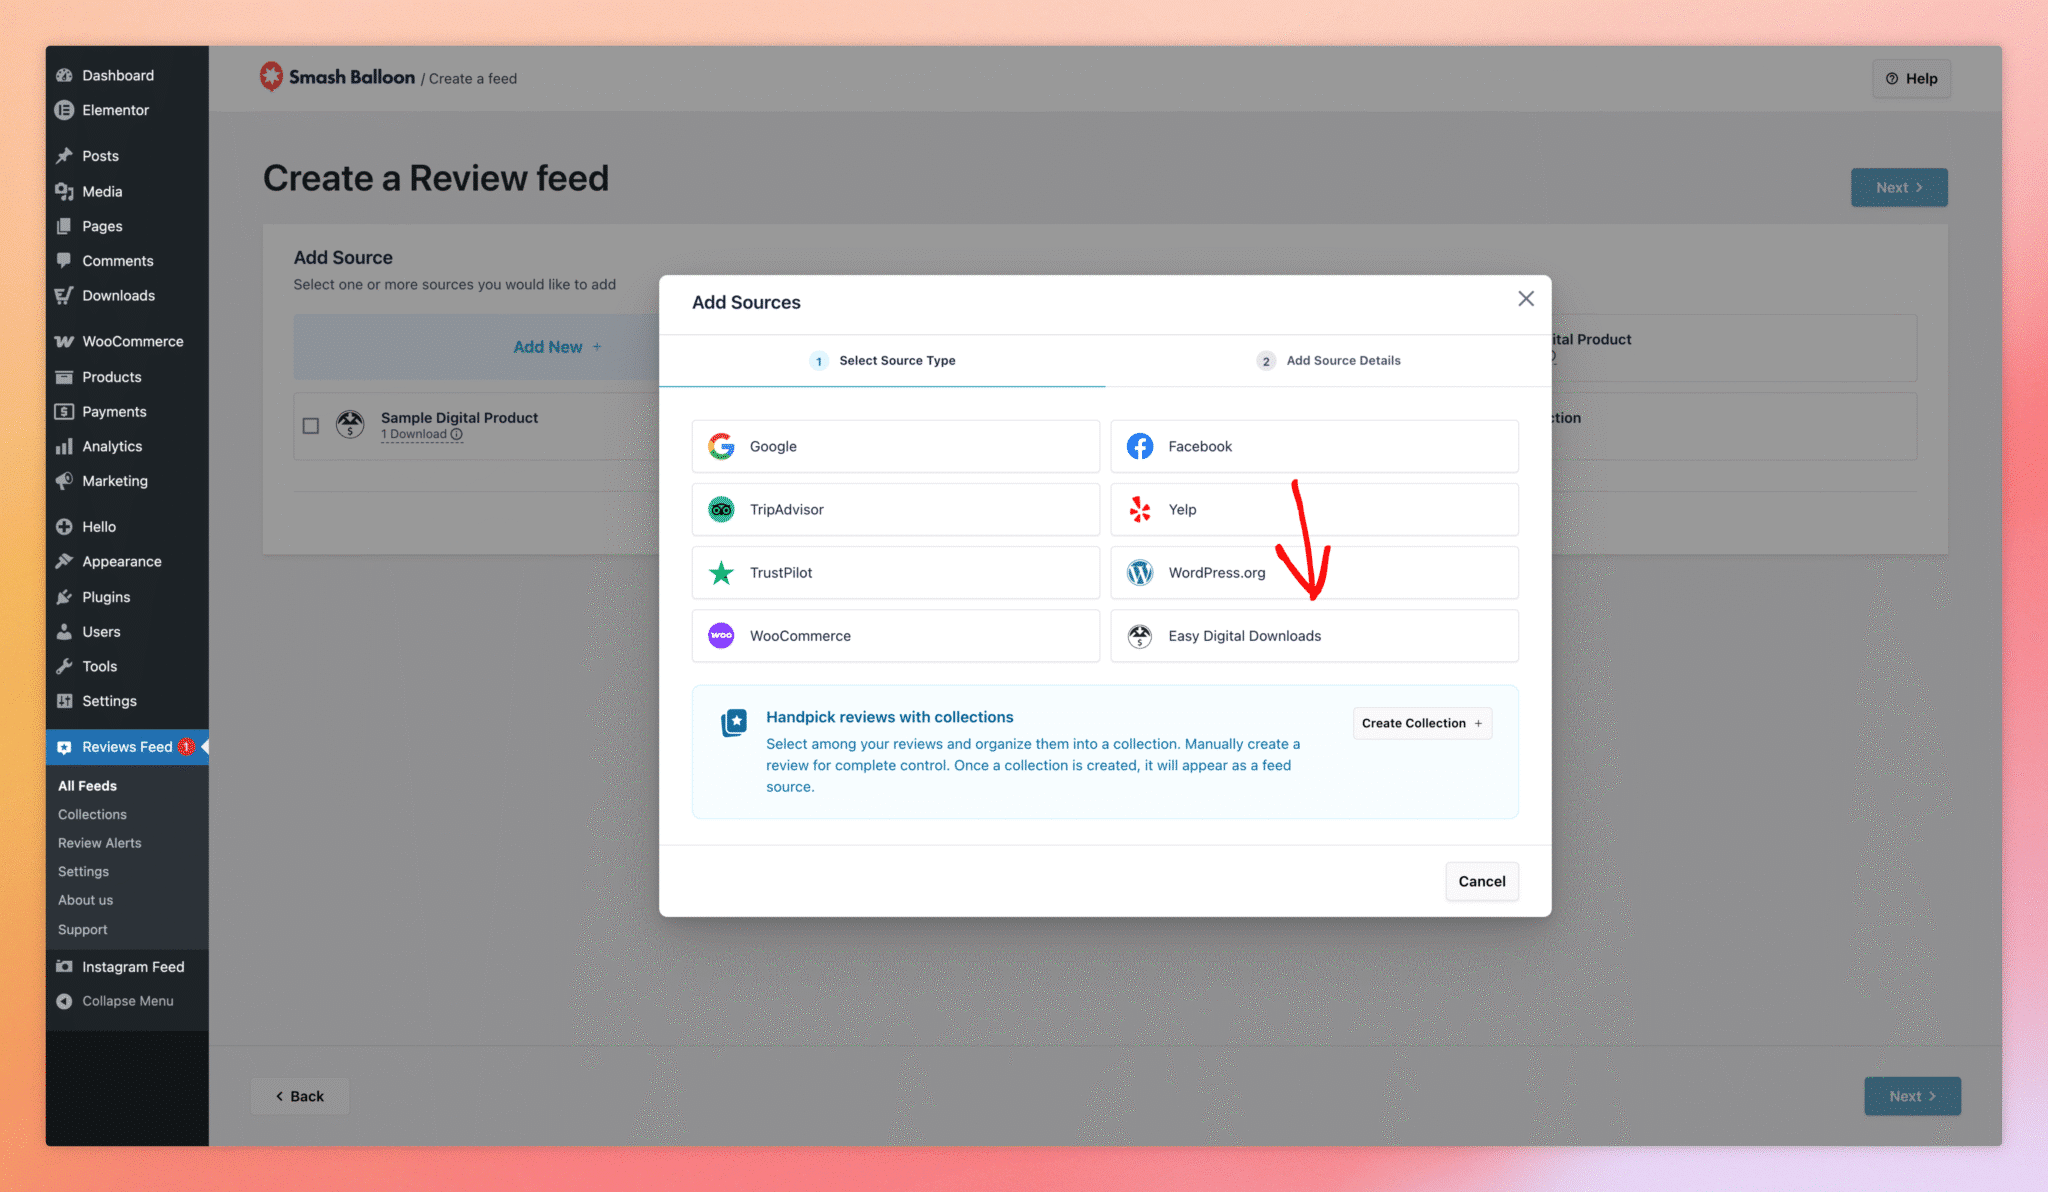The image size is (2048, 1192).
Task: Click the Tools wrench icon
Action: pos(64,666)
